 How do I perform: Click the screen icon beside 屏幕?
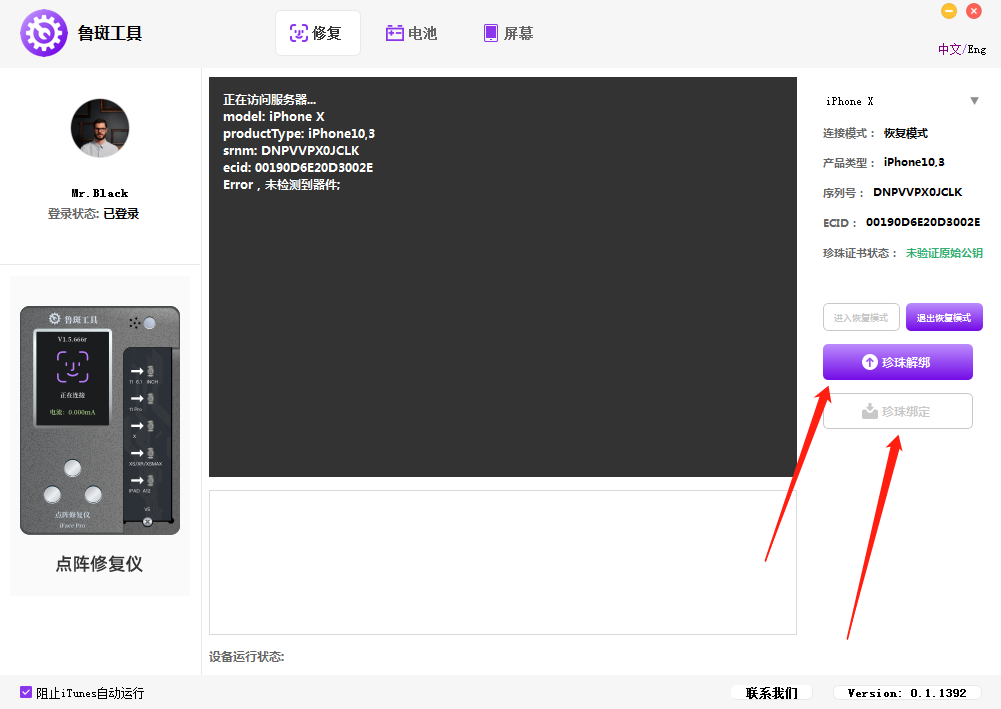coord(490,33)
